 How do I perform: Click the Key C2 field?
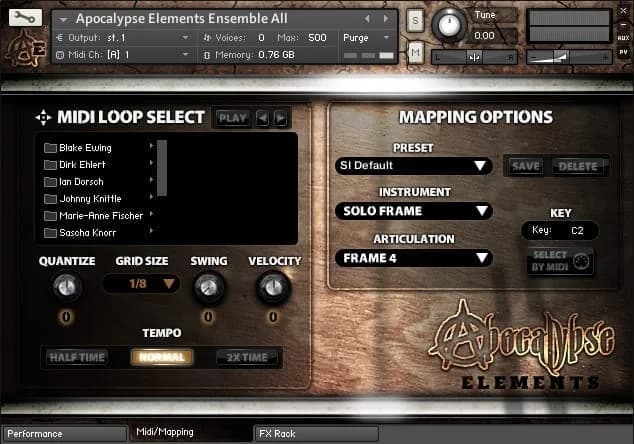[560, 230]
